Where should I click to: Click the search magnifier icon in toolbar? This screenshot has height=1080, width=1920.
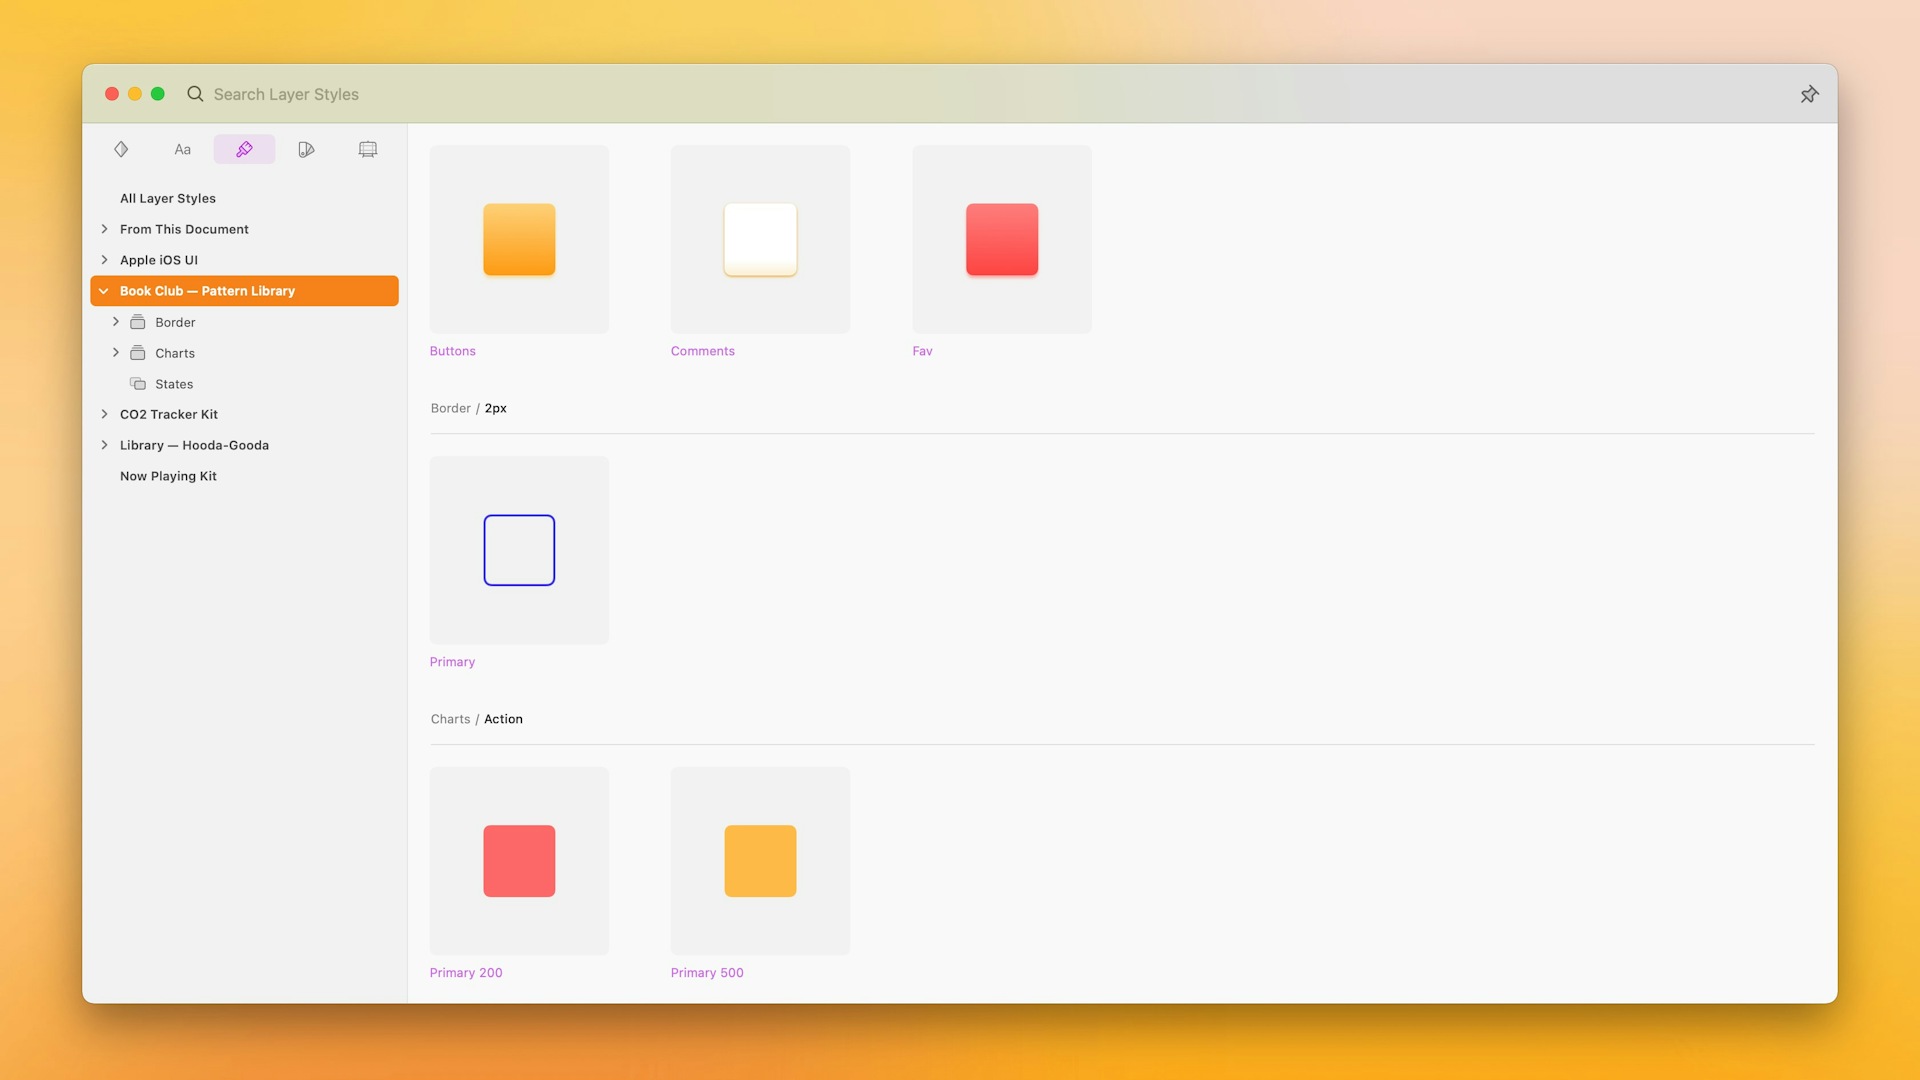[x=194, y=94]
